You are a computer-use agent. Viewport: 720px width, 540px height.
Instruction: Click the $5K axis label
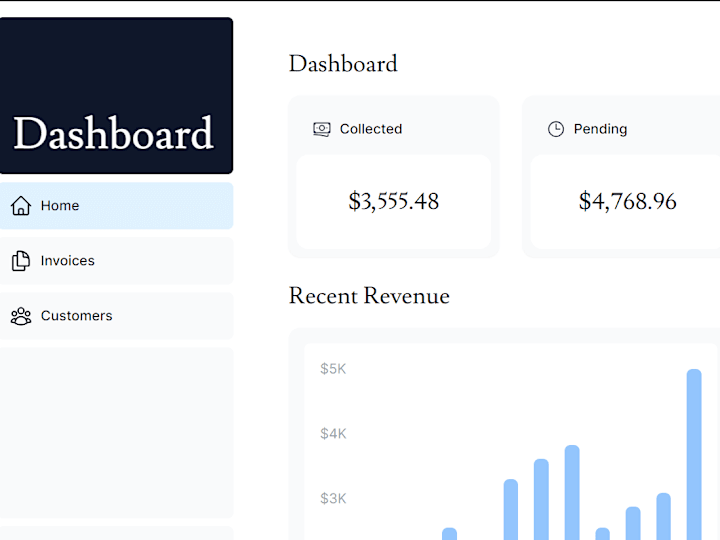tap(333, 369)
